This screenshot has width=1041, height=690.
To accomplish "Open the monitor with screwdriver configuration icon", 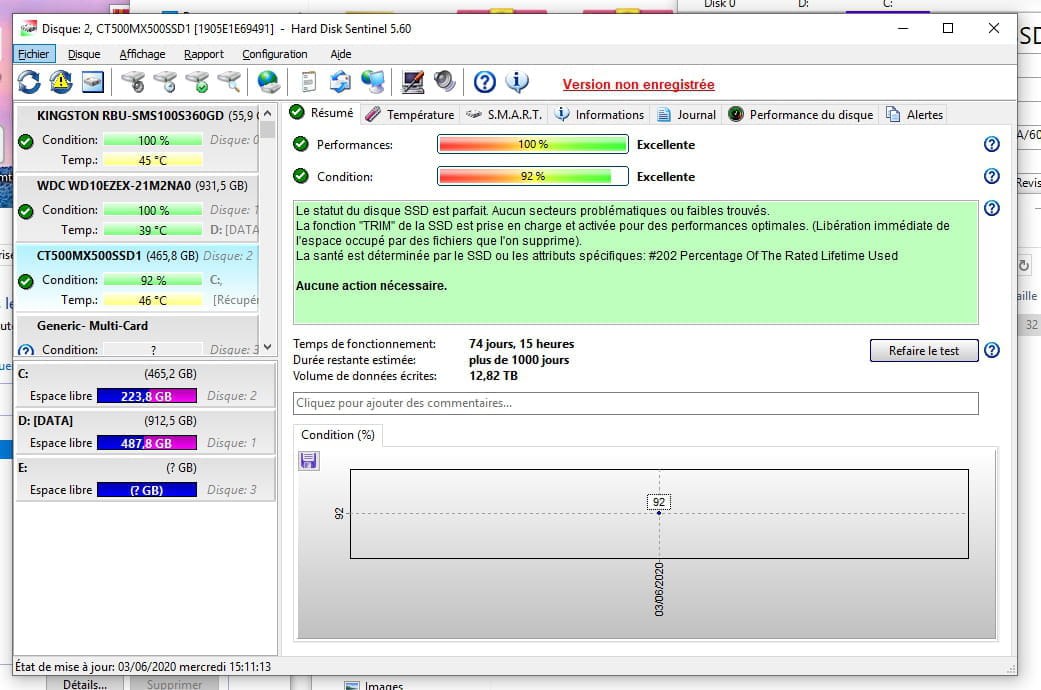I will [412, 82].
